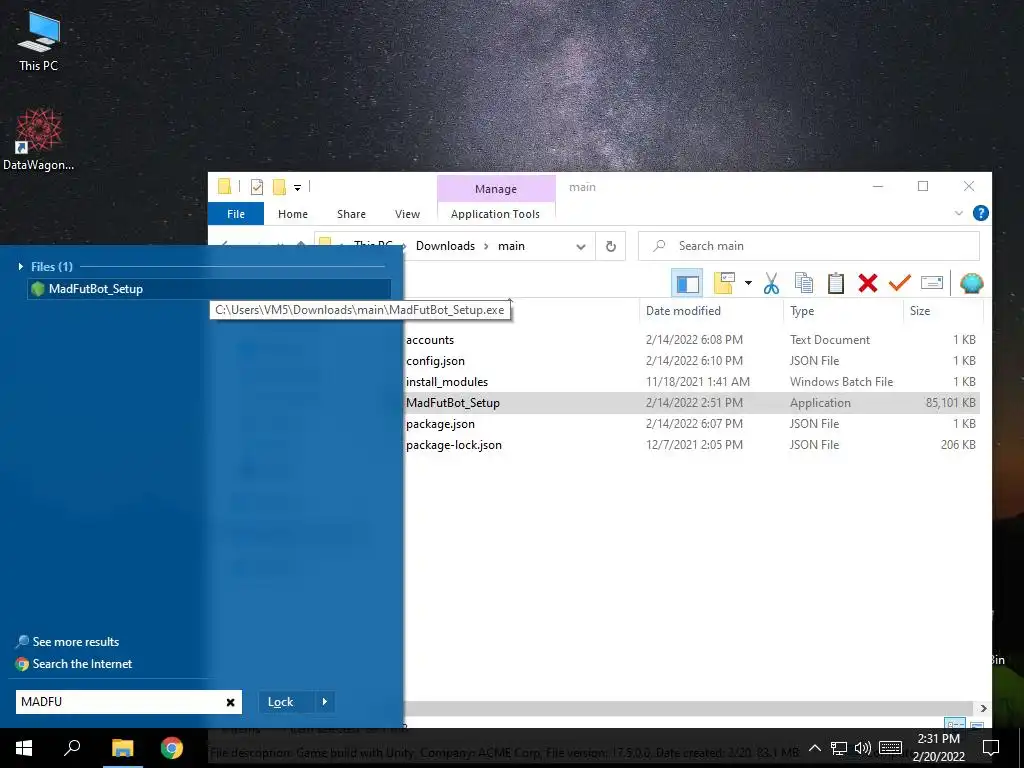This screenshot has width=1024, height=768.
Task: Open the address bar history dropdown
Action: 581,247
